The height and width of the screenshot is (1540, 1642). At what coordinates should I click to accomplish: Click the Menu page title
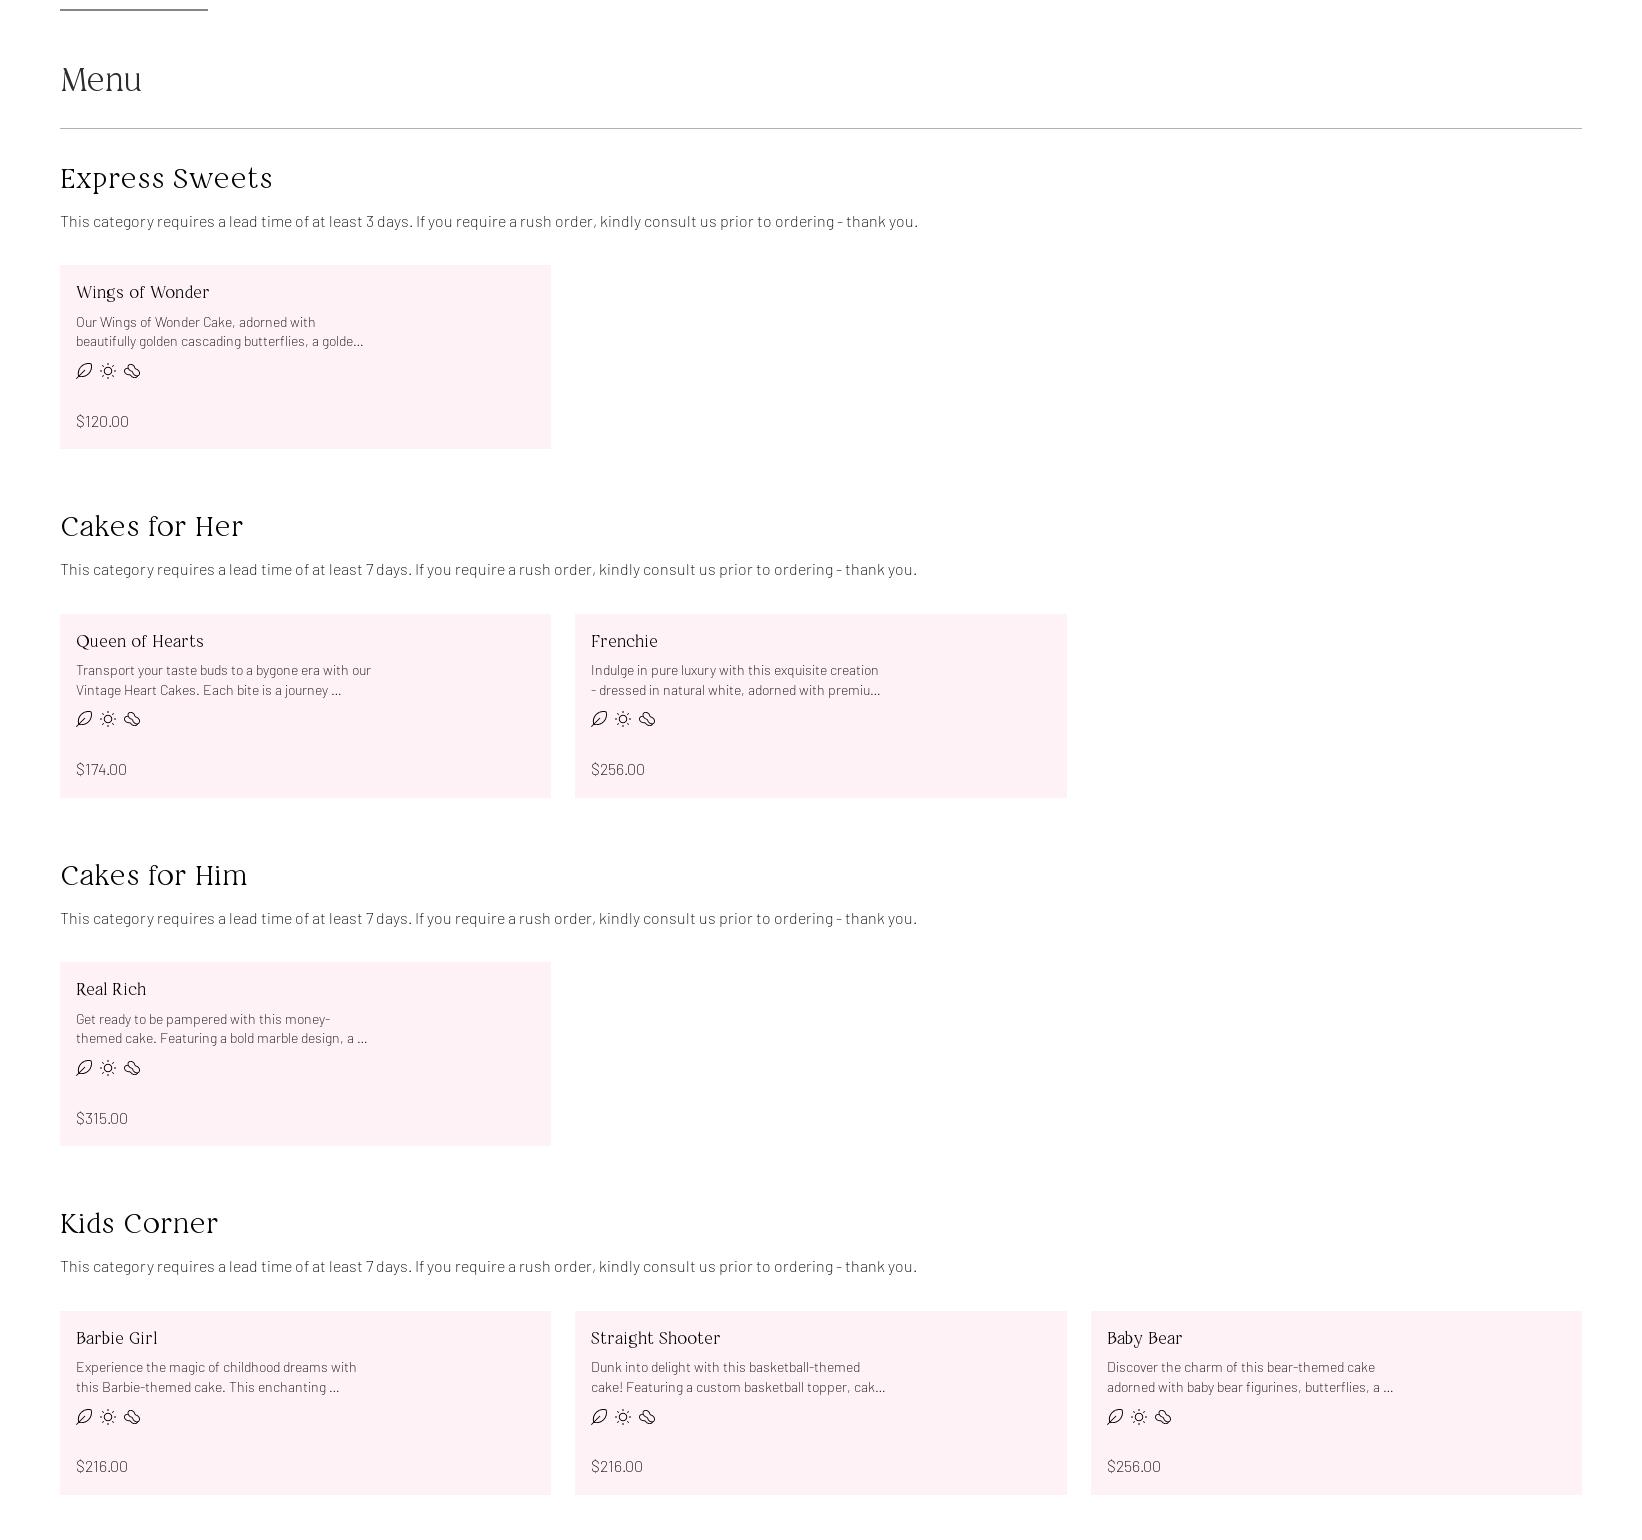101,79
